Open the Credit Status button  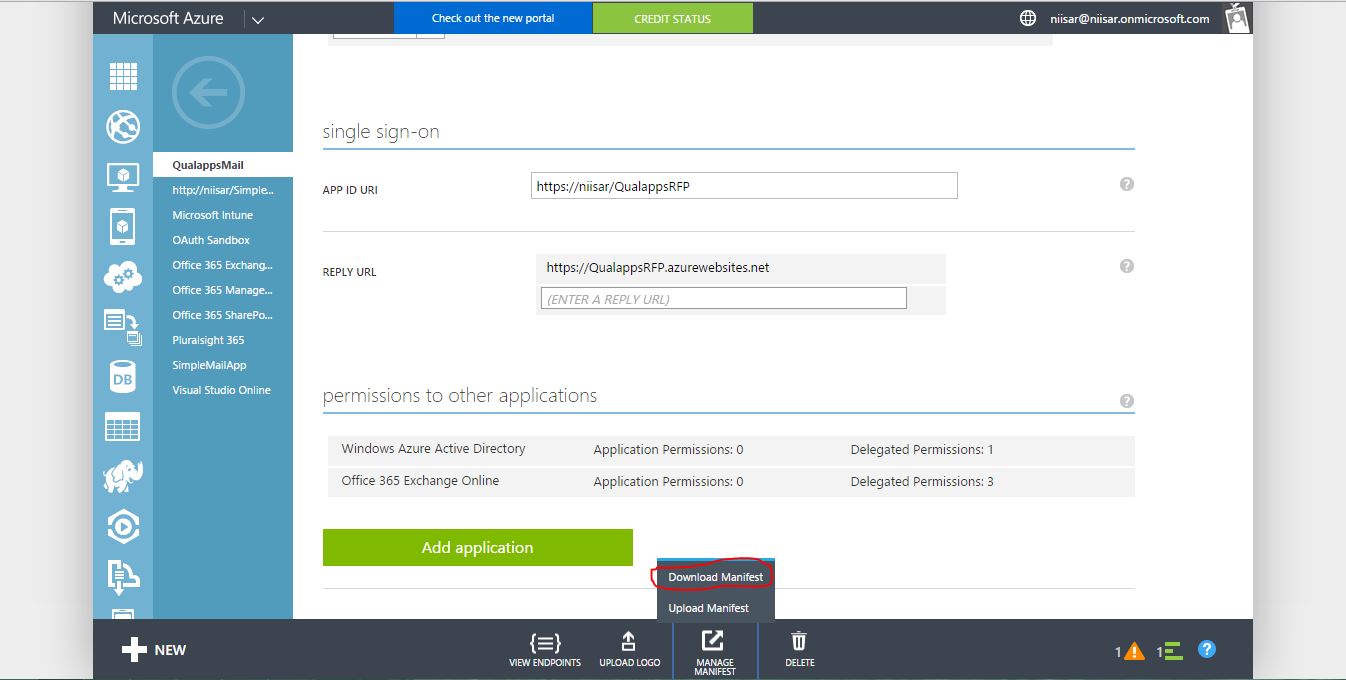pos(673,18)
